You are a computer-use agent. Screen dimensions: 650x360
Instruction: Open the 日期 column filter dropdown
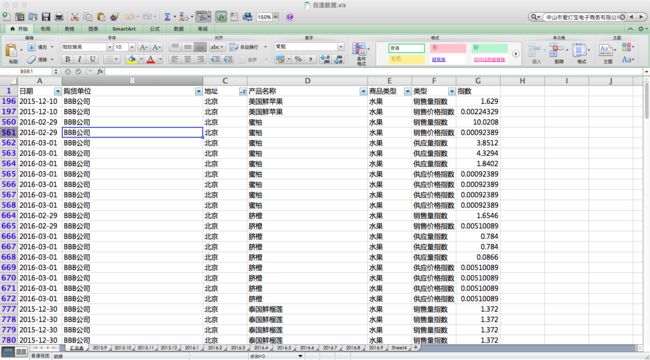click(x=58, y=91)
